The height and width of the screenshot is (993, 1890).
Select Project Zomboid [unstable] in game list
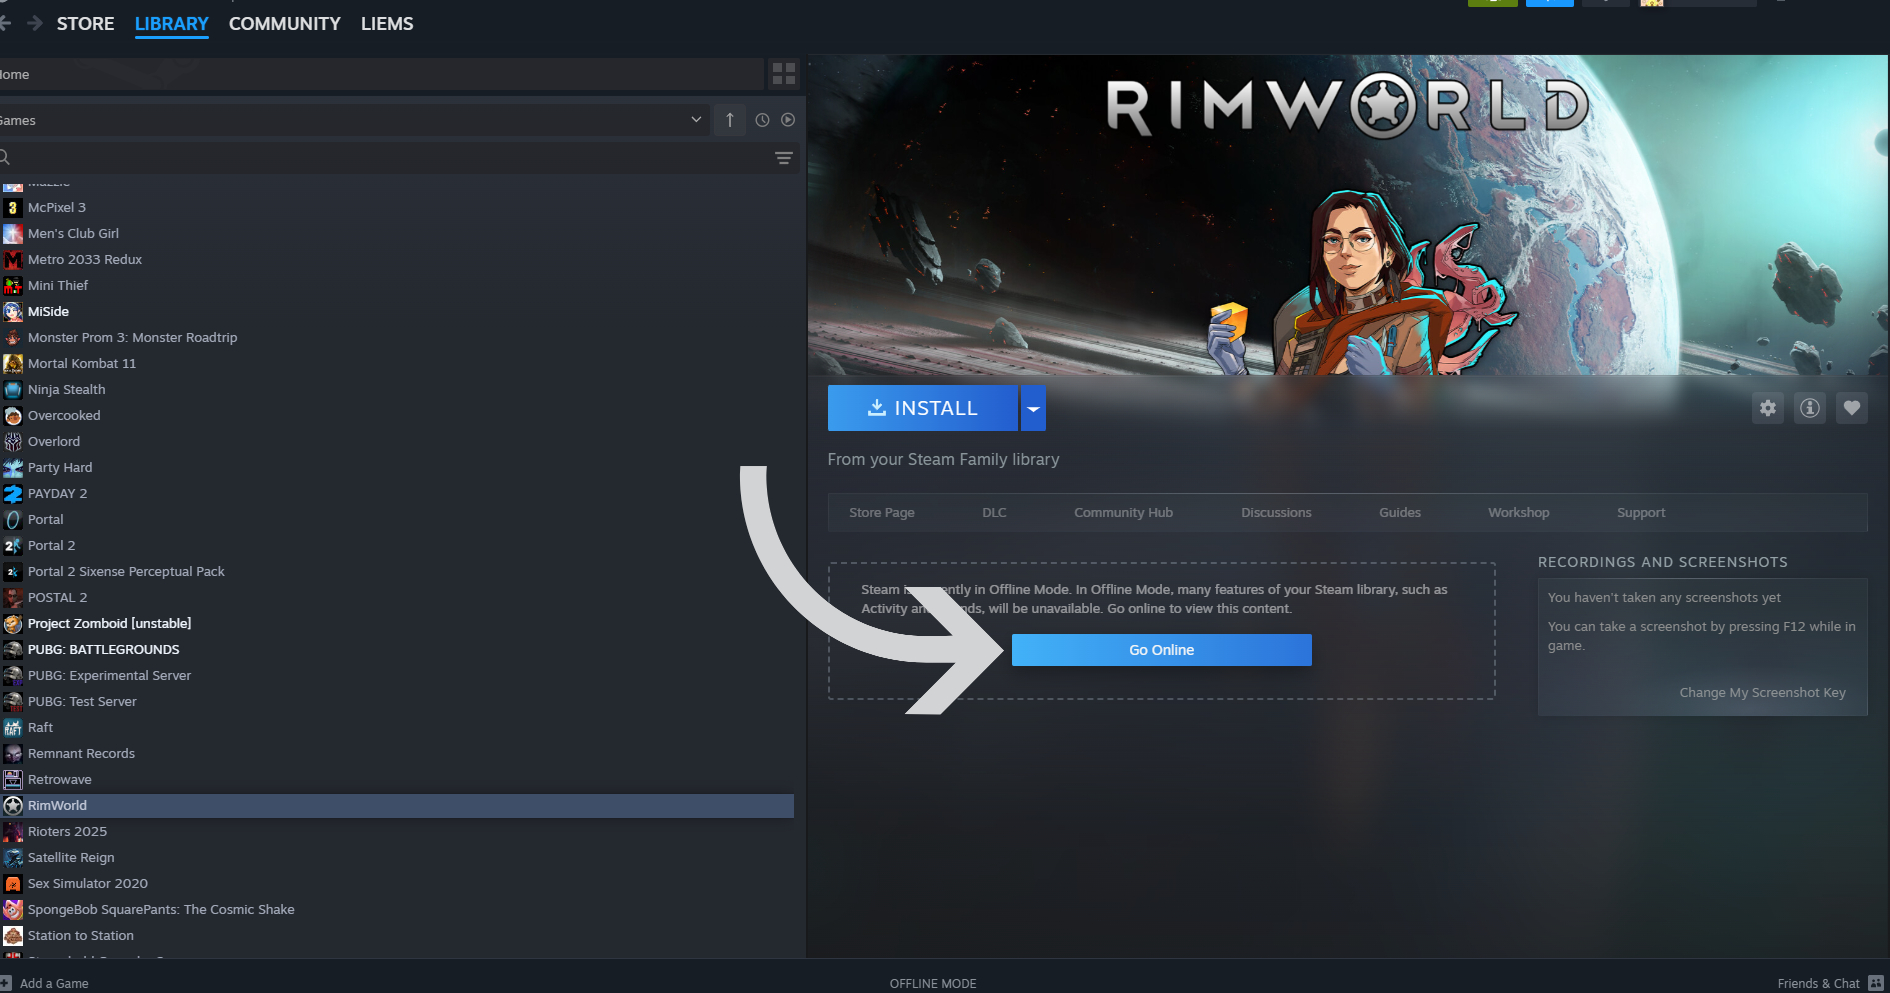coord(109,623)
